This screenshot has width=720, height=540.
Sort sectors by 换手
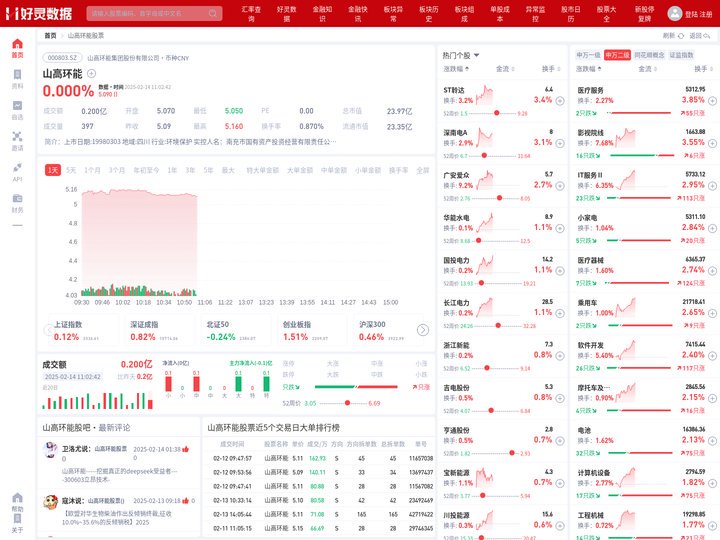[x=704, y=69]
